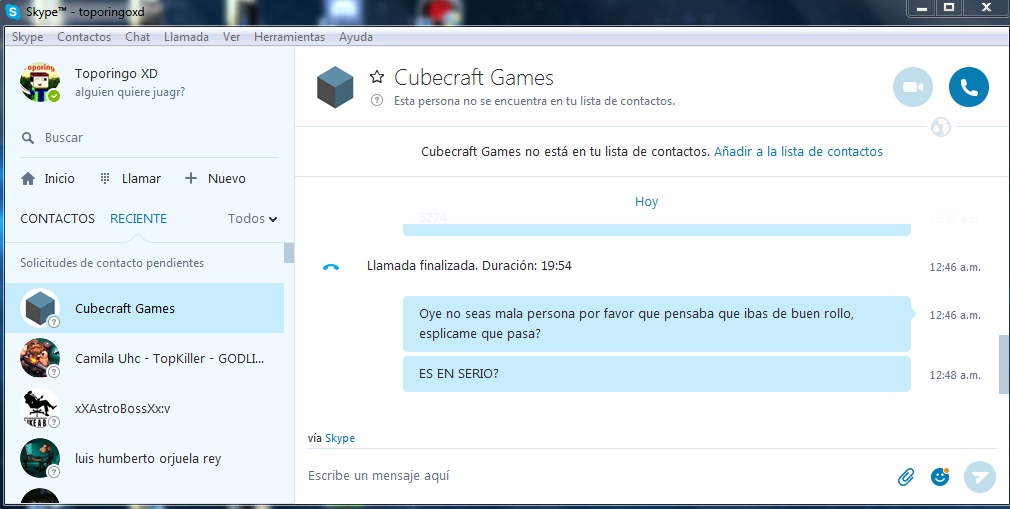Image resolution: width=1010 pixels, height=509 pixels.
Task: Click the Toporingo XD display name
Action: click(x=116, y=73)
